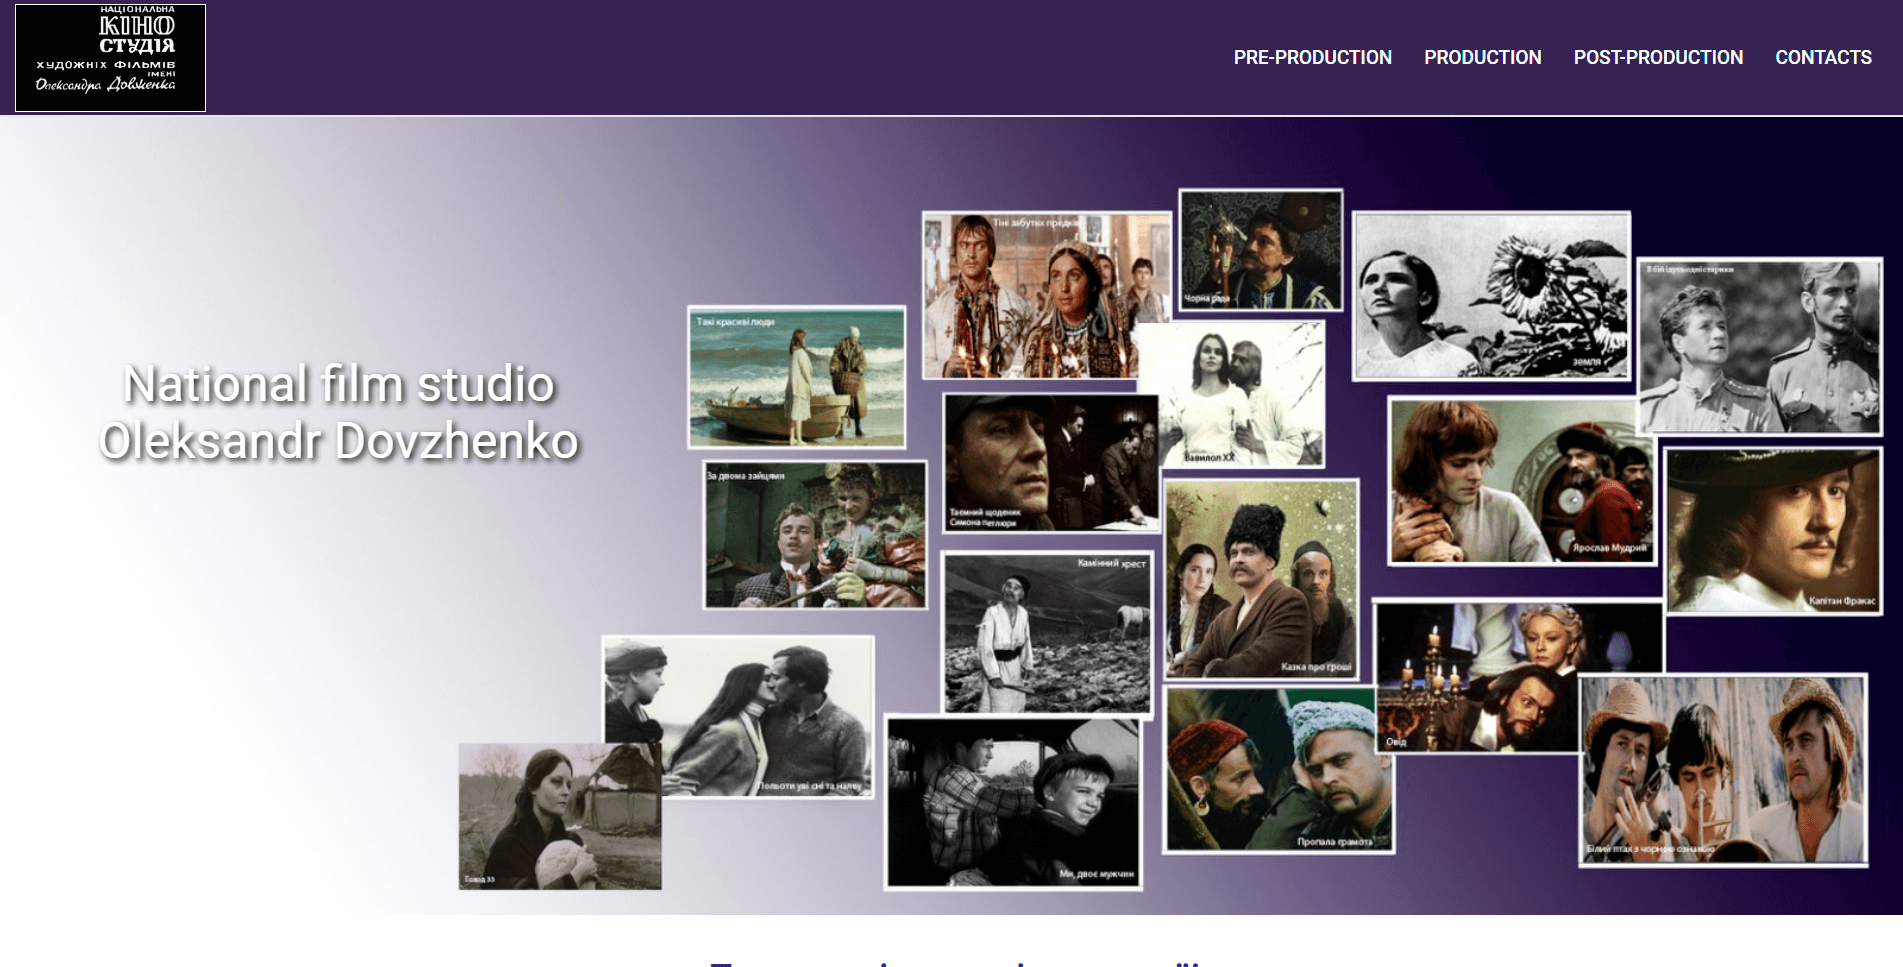Viewport: 1903px width, 967px height.
Task: Click the 'National film studio Oleksandr Dovzhenko' heading
Action: (339, 412)
